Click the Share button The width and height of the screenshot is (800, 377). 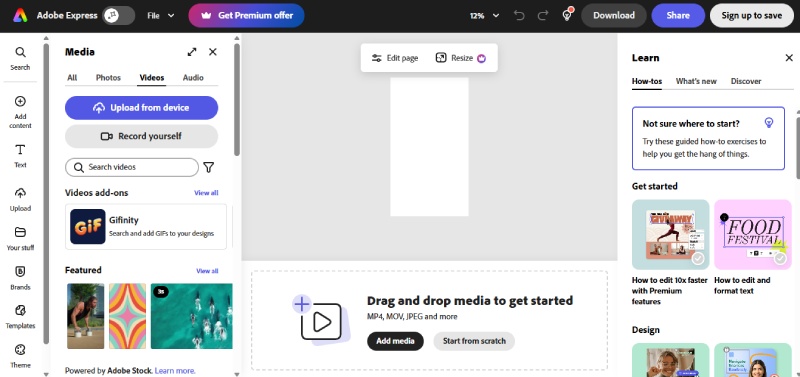coord(678,15)
